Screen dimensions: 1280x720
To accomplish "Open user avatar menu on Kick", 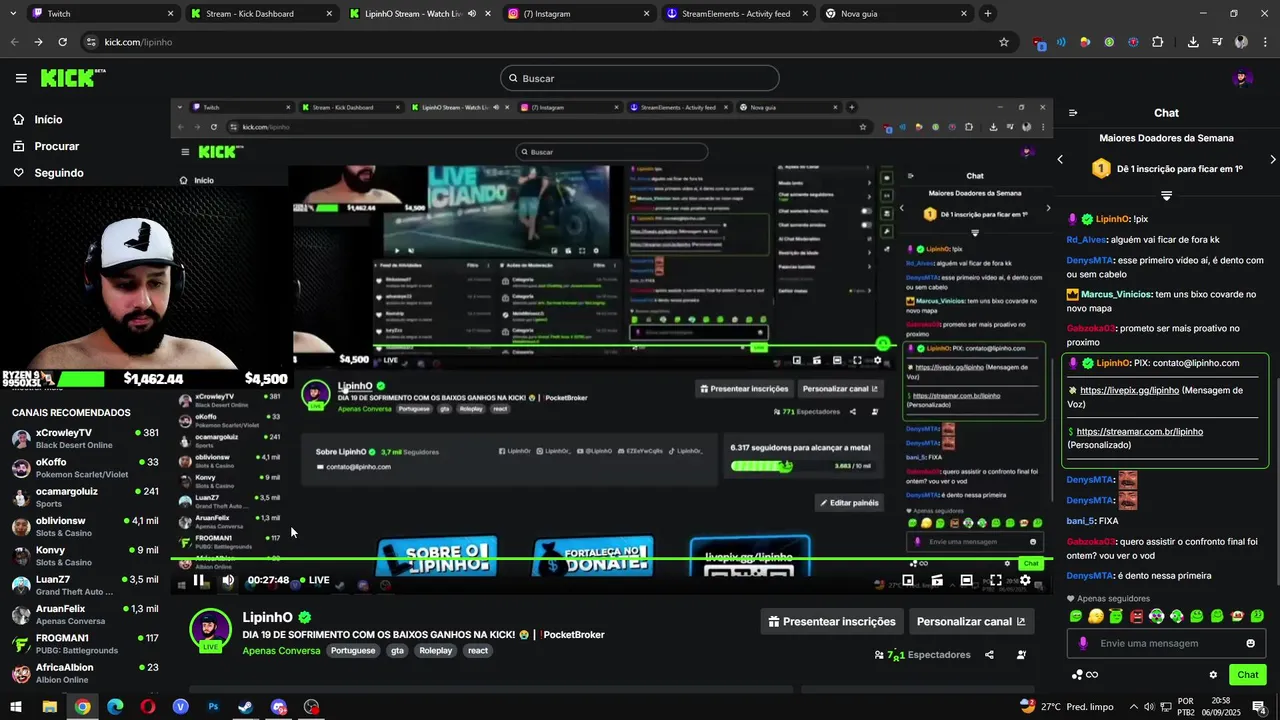I will [1243, 78].
